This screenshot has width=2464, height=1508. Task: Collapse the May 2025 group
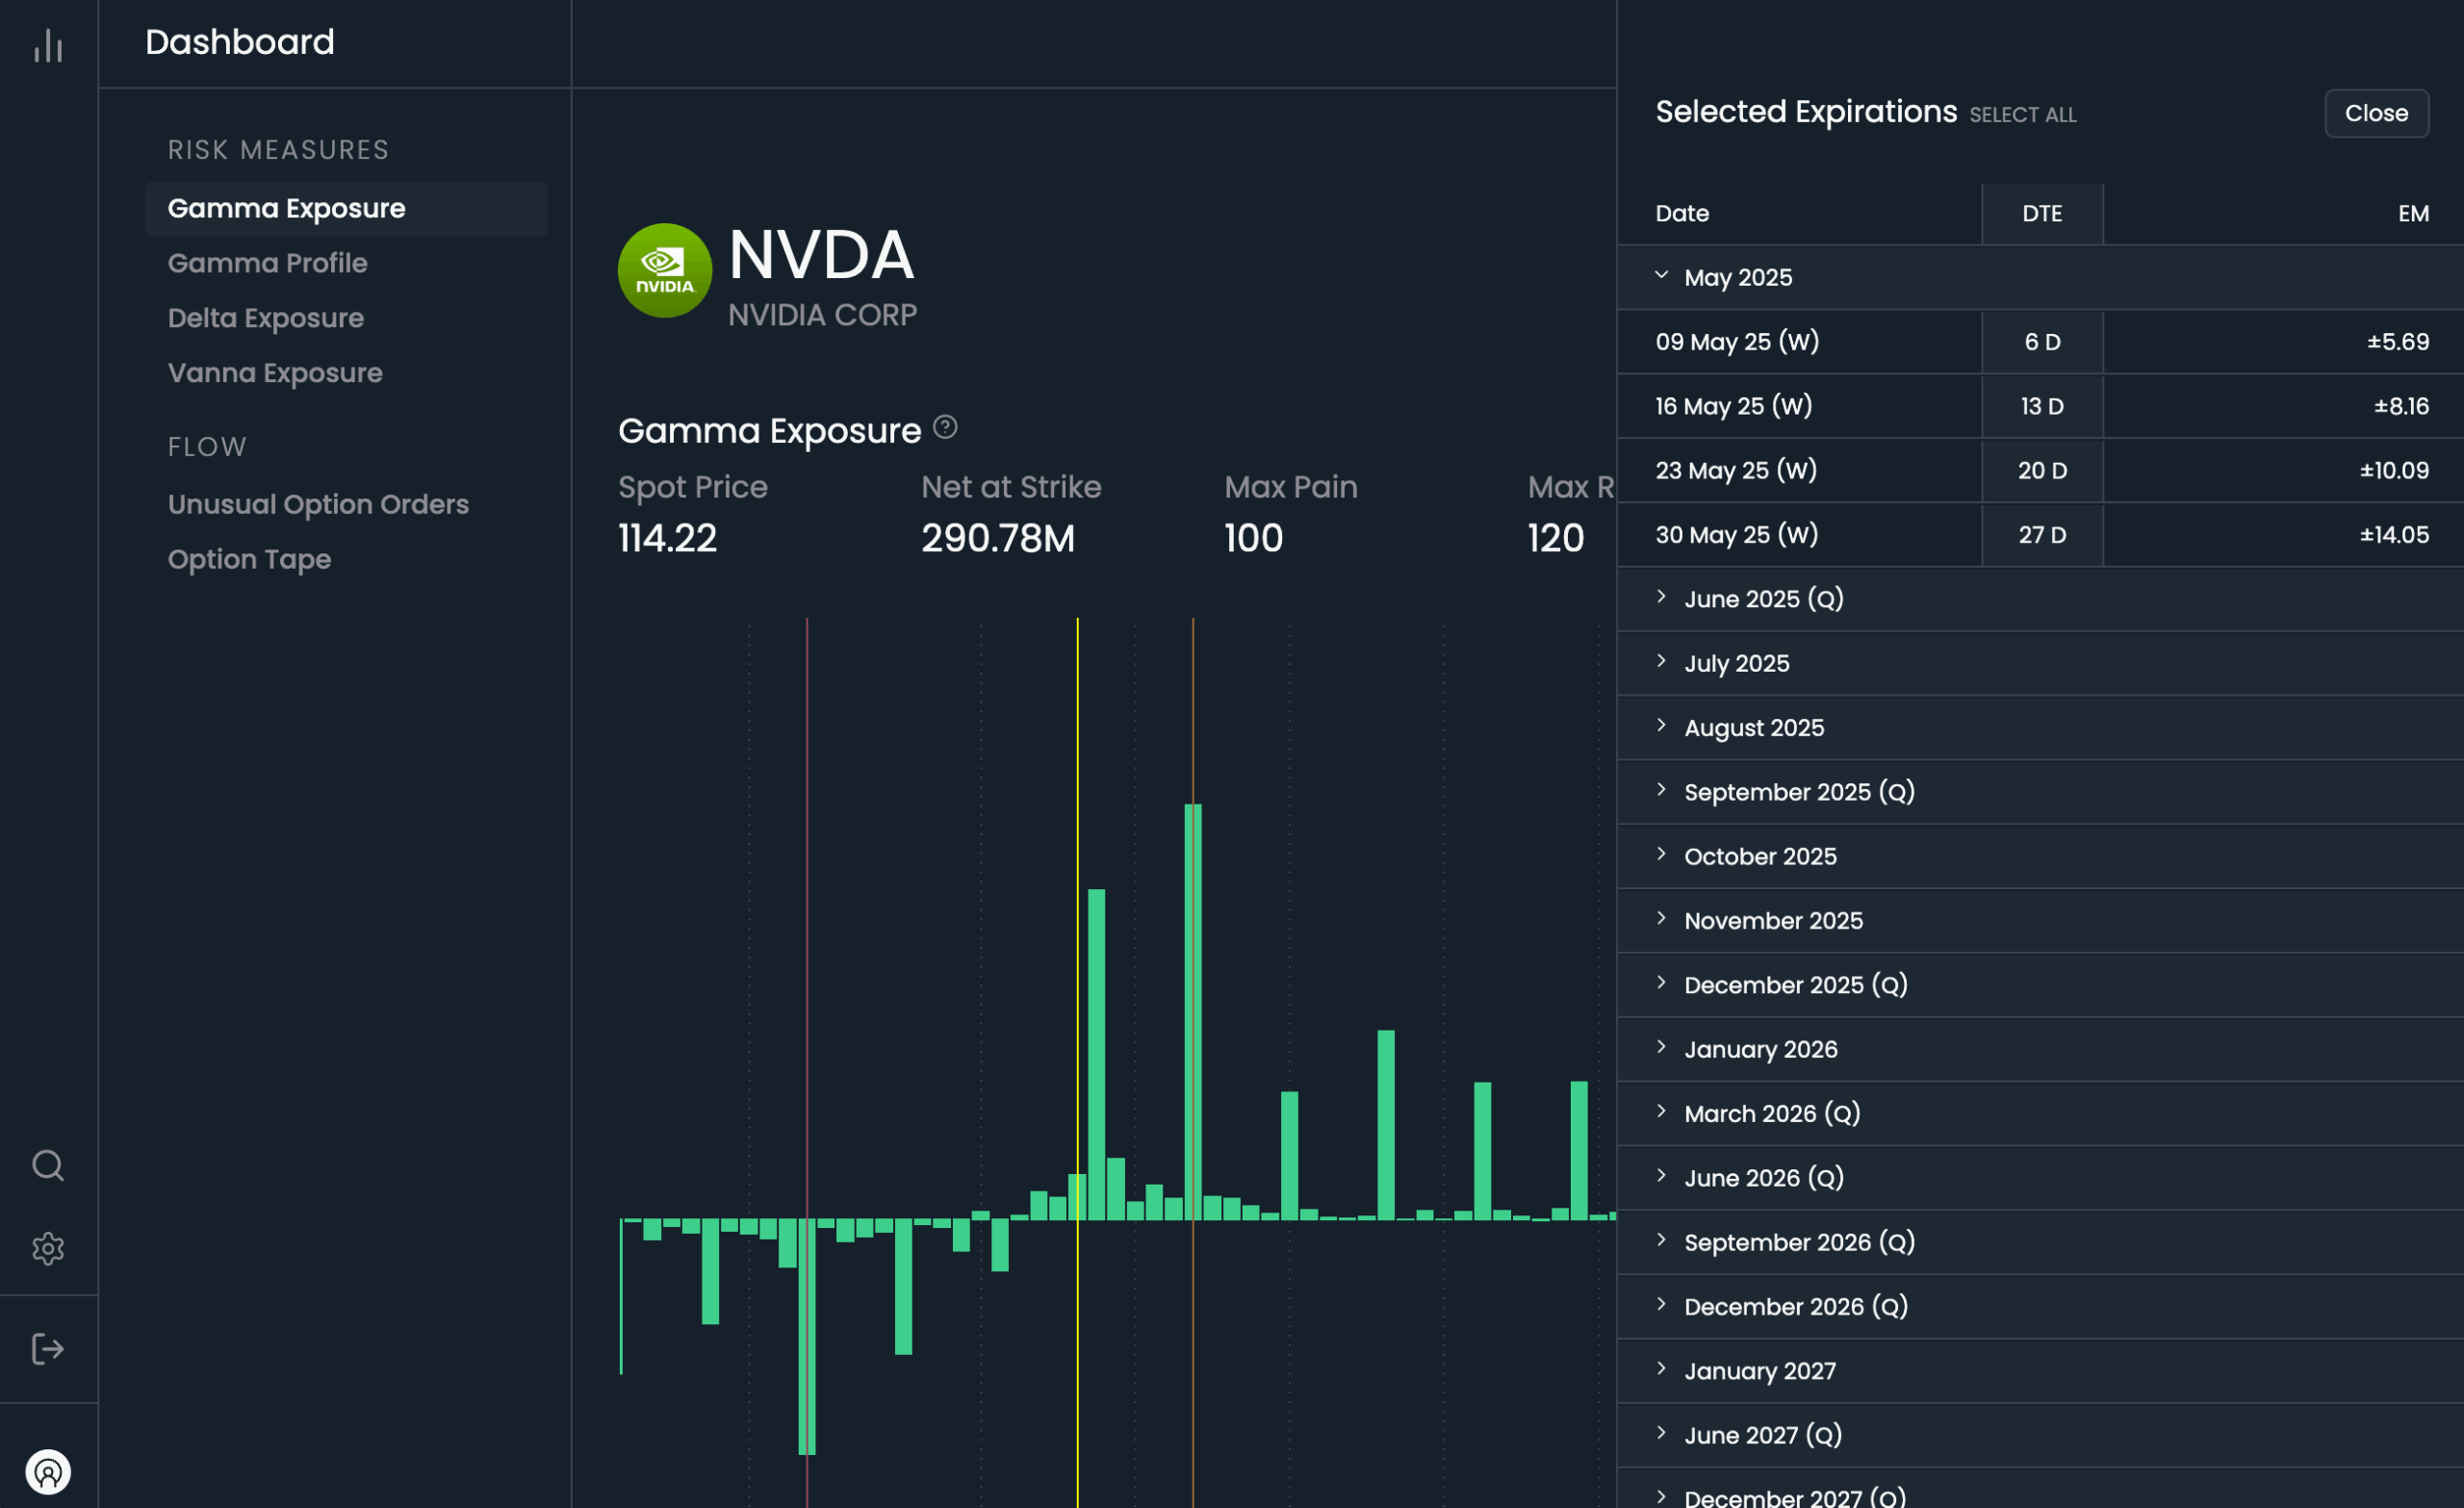(2040, 277)
